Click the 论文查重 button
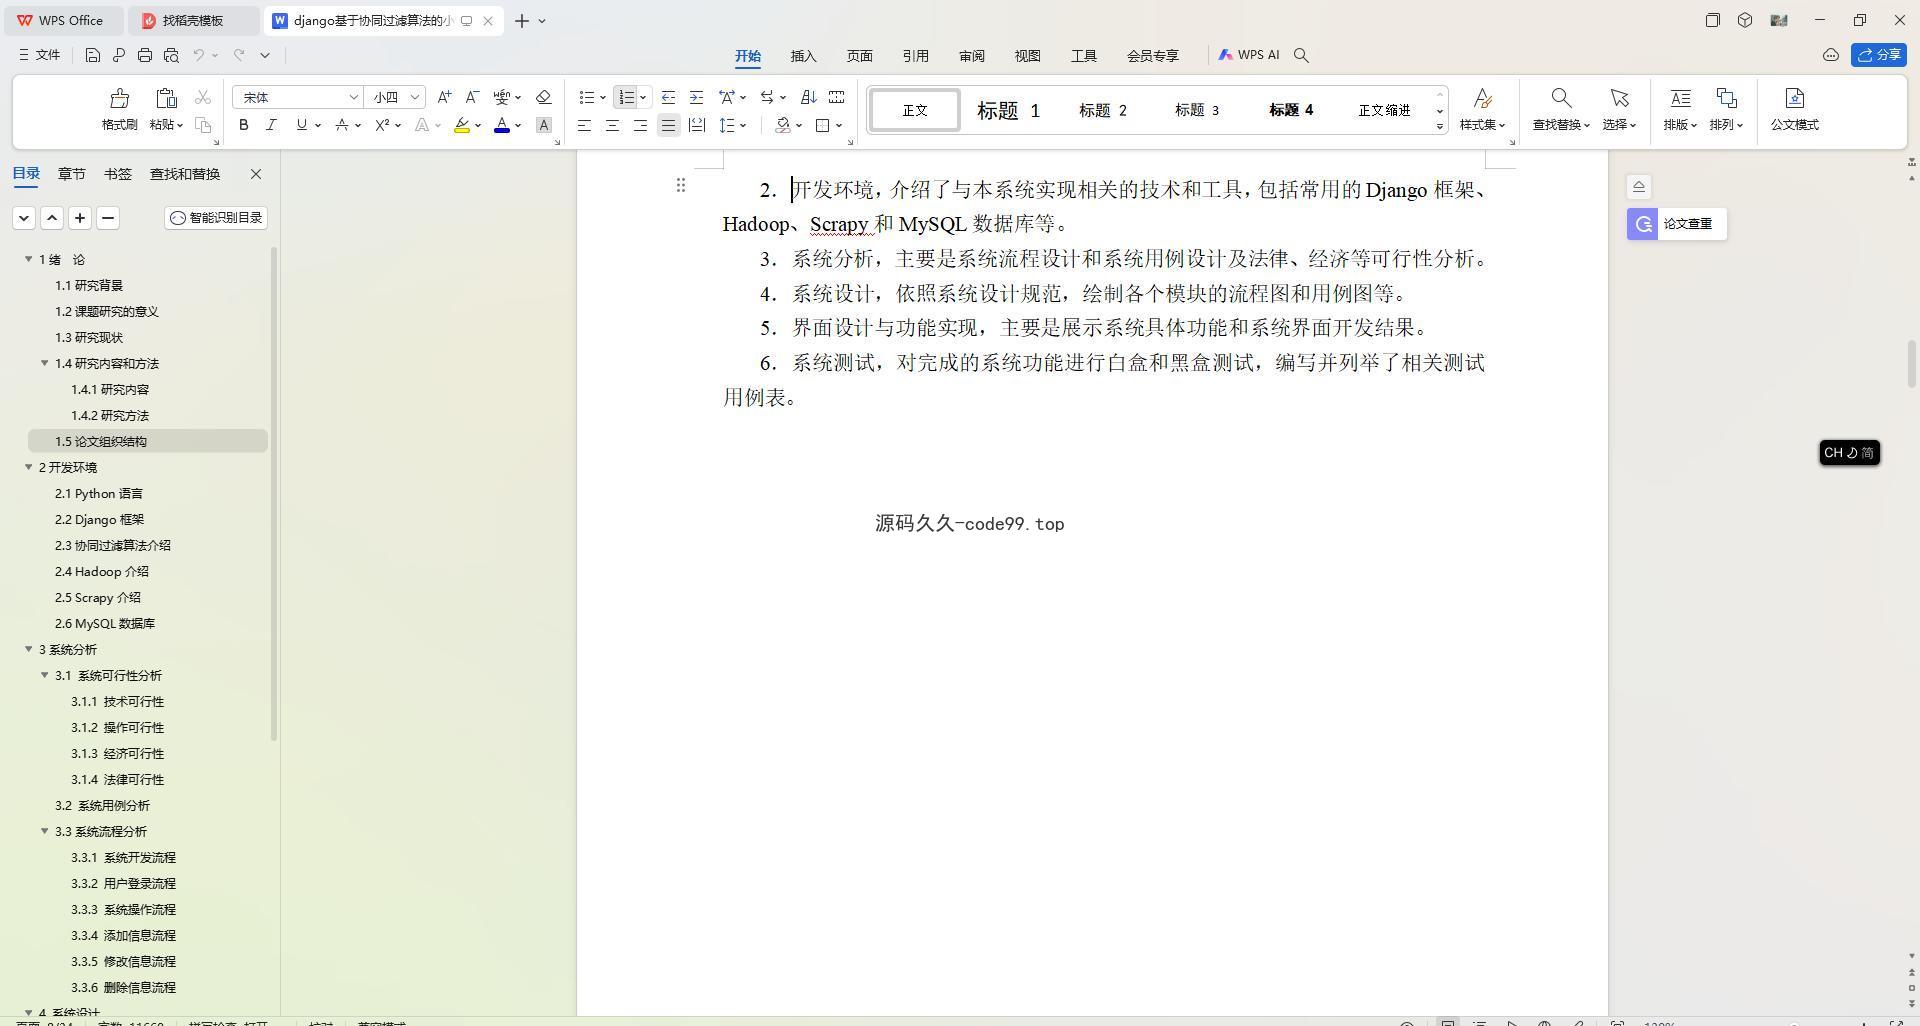Viewport: 1920px width, 1026px height. click(1676, 224)
